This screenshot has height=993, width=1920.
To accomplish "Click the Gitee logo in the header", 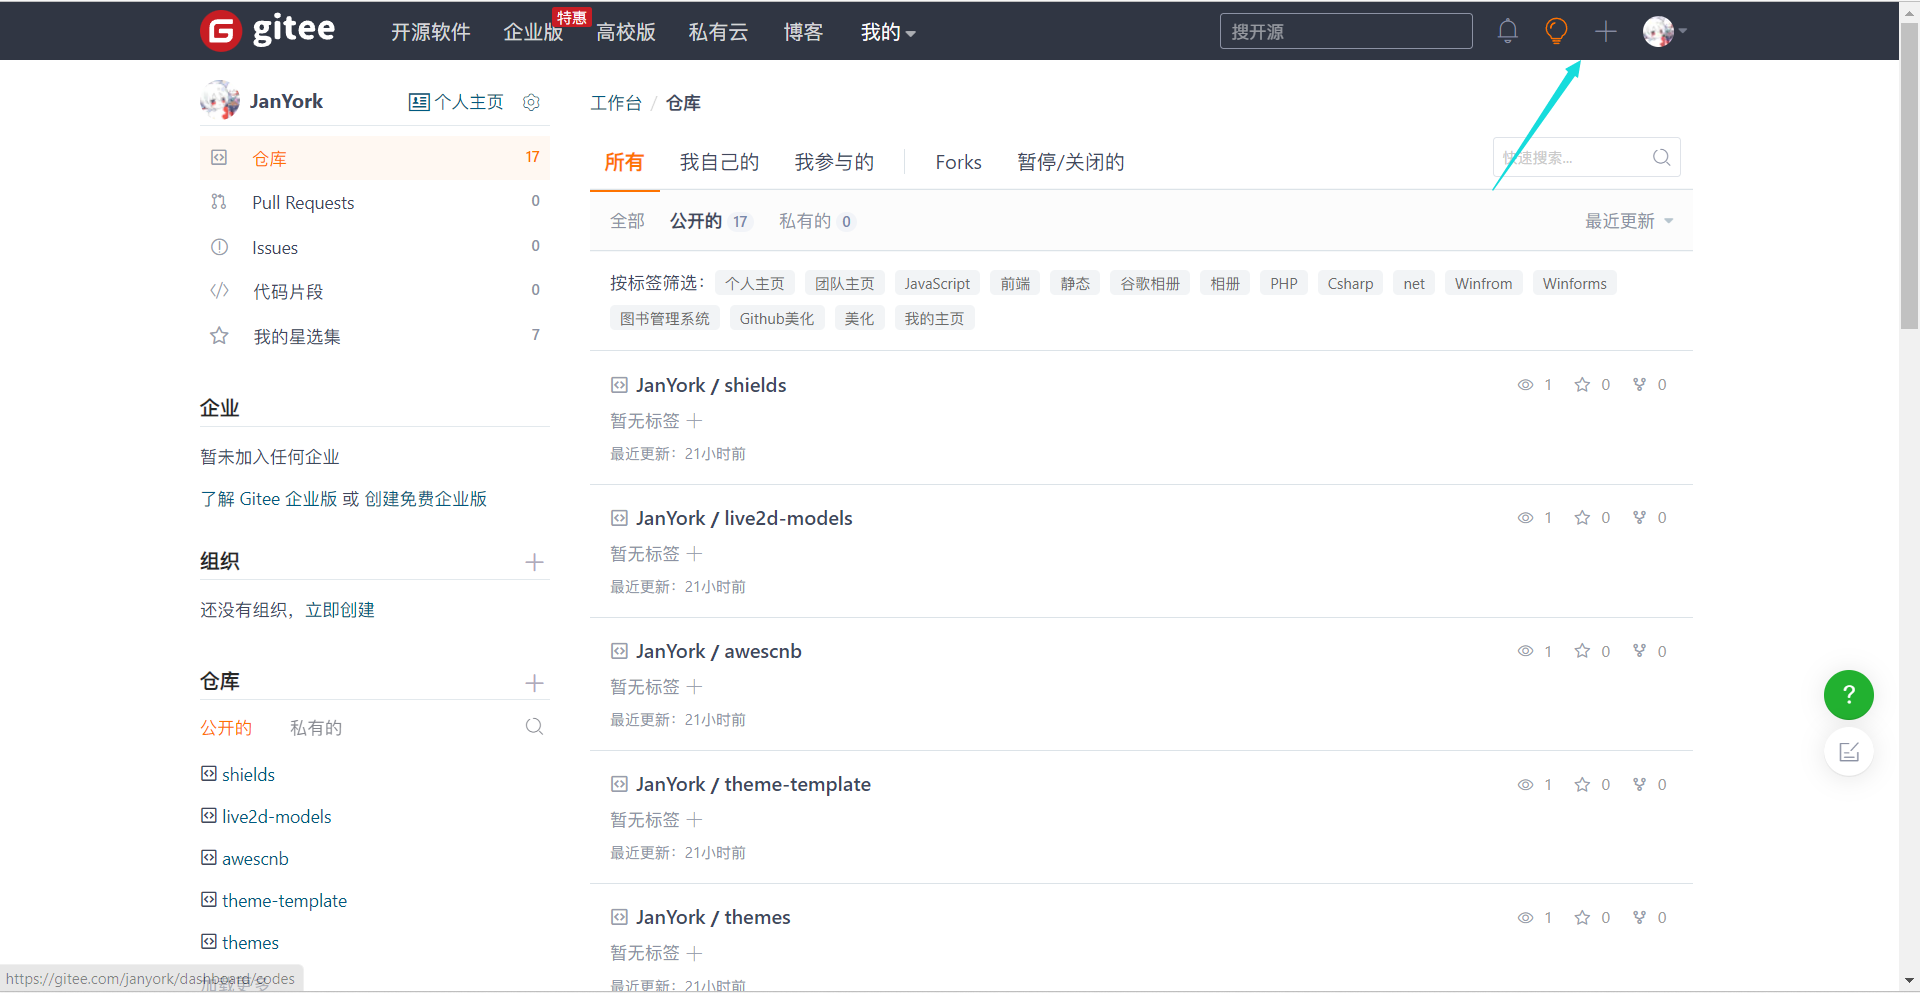I will click(x=268, y=30).
